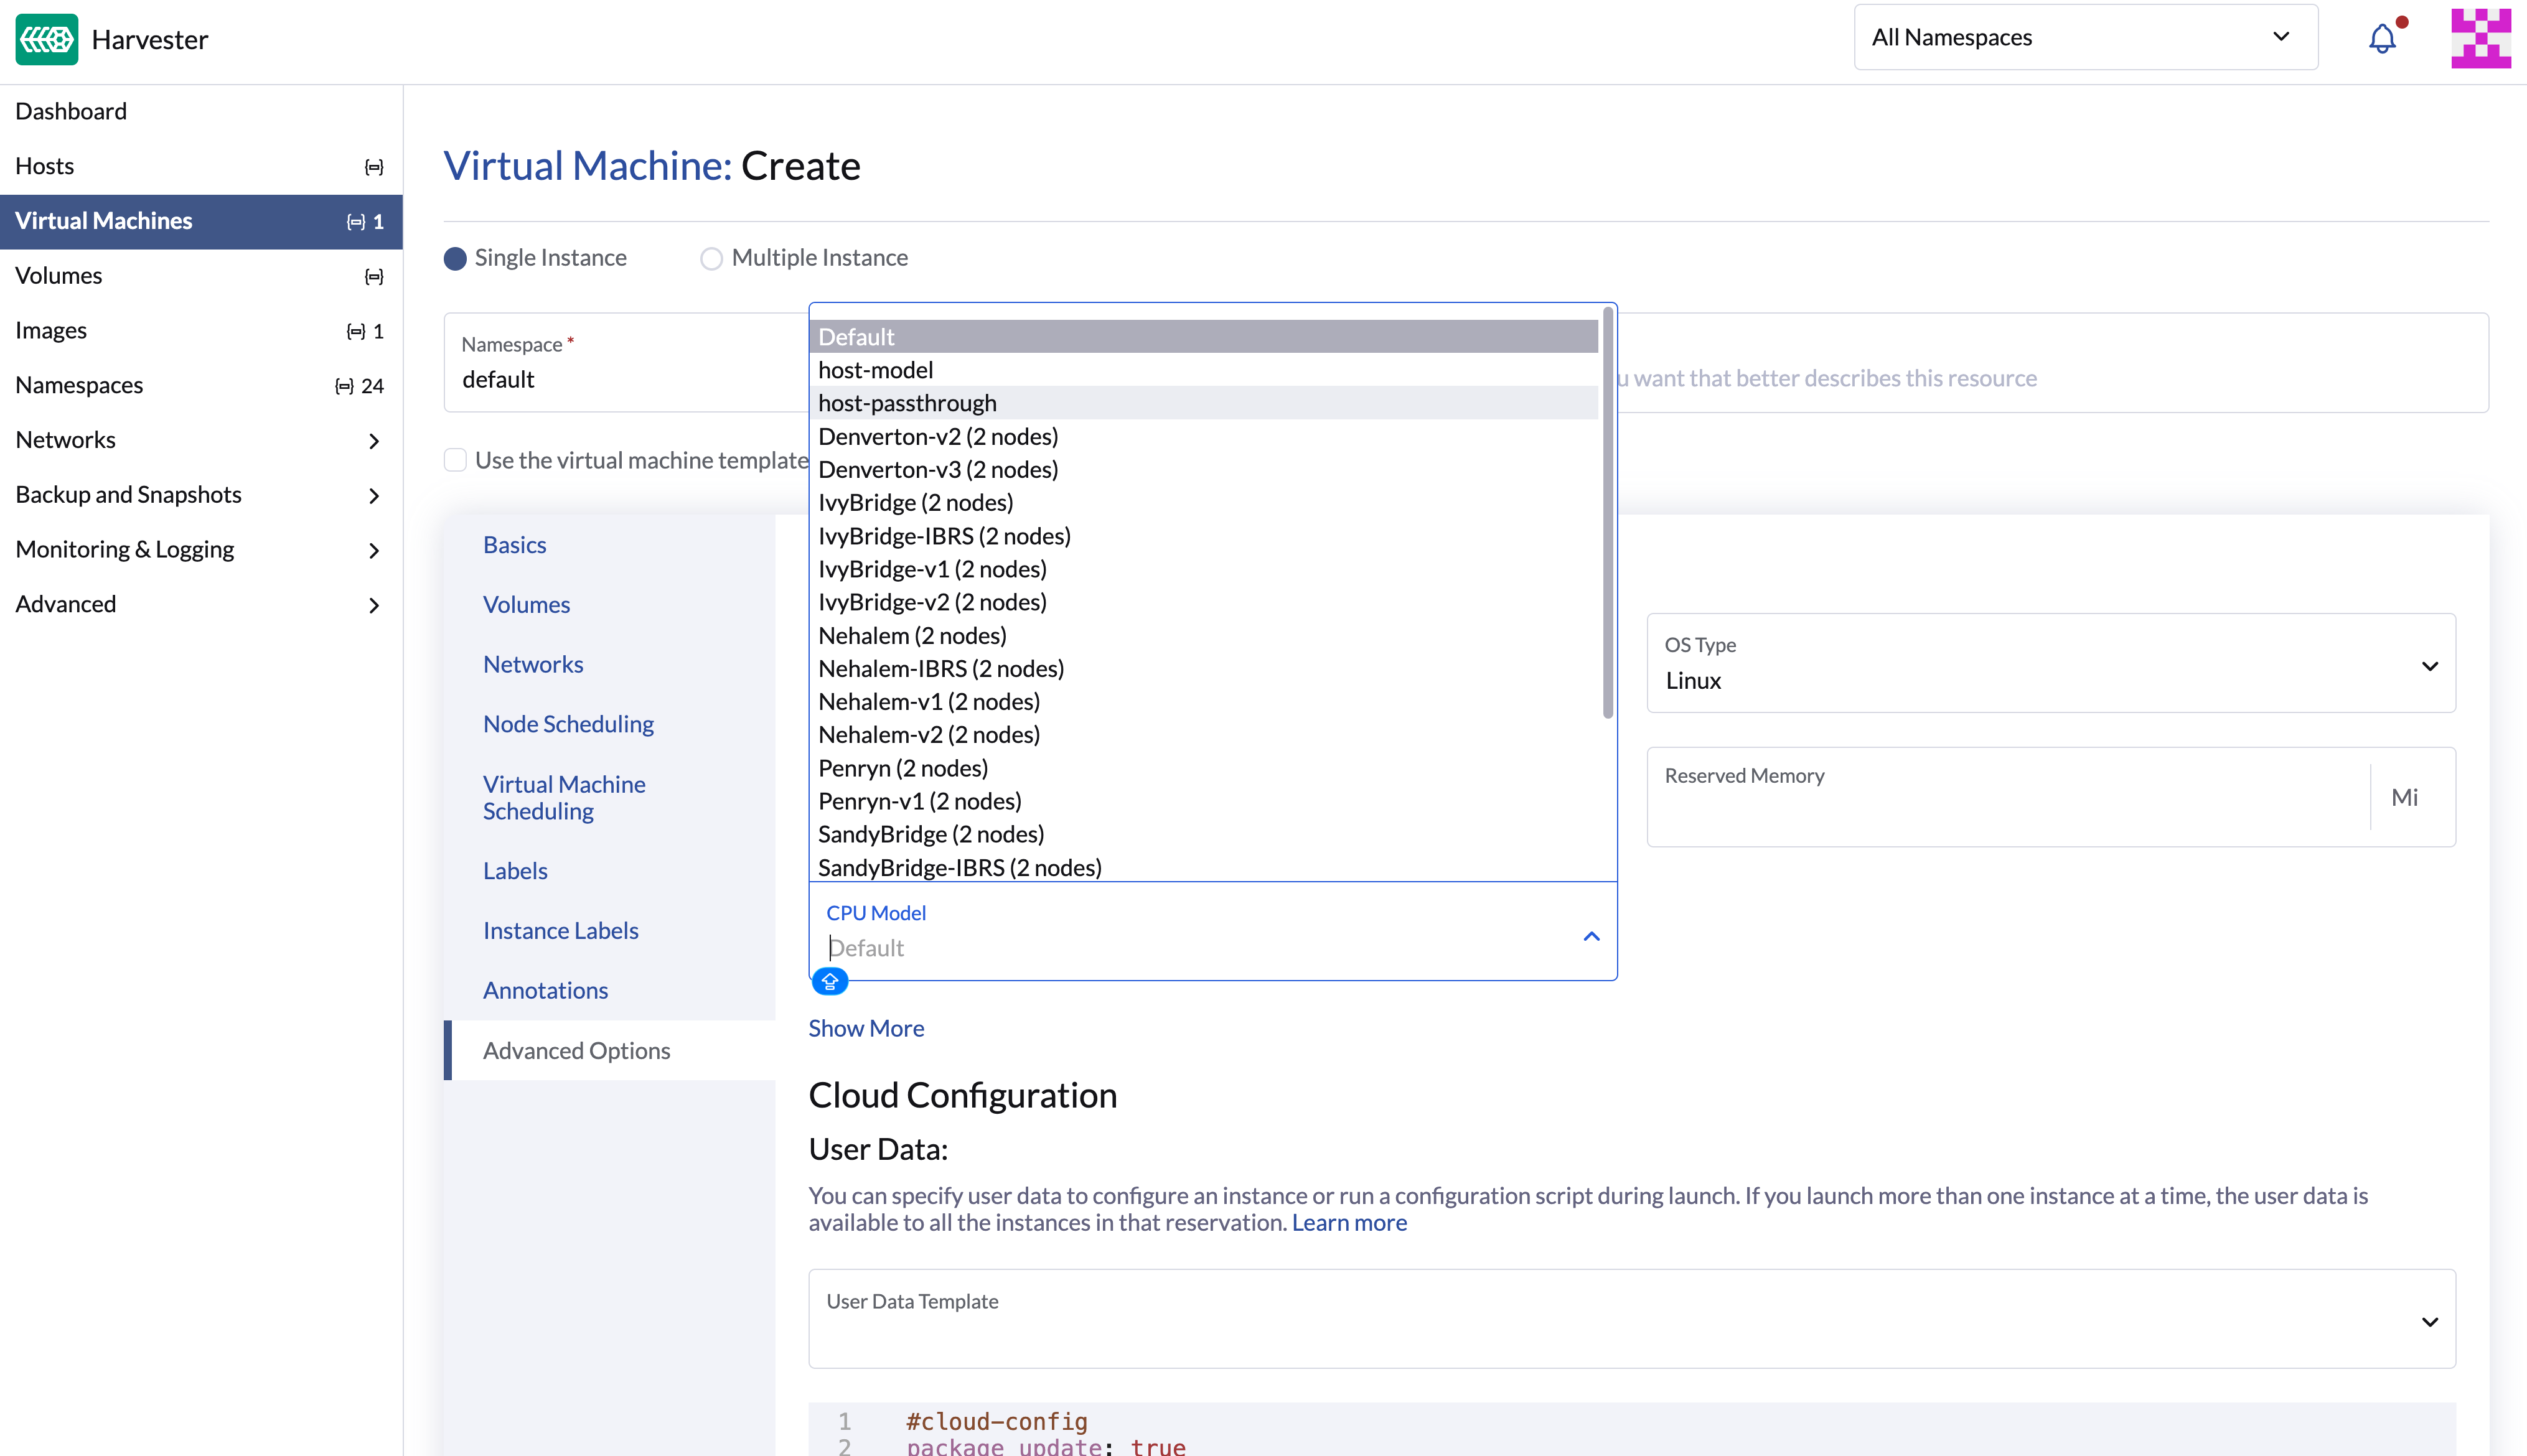
Task: Click the Images count icon in sidebar
Action: click(x=356, y=331)
